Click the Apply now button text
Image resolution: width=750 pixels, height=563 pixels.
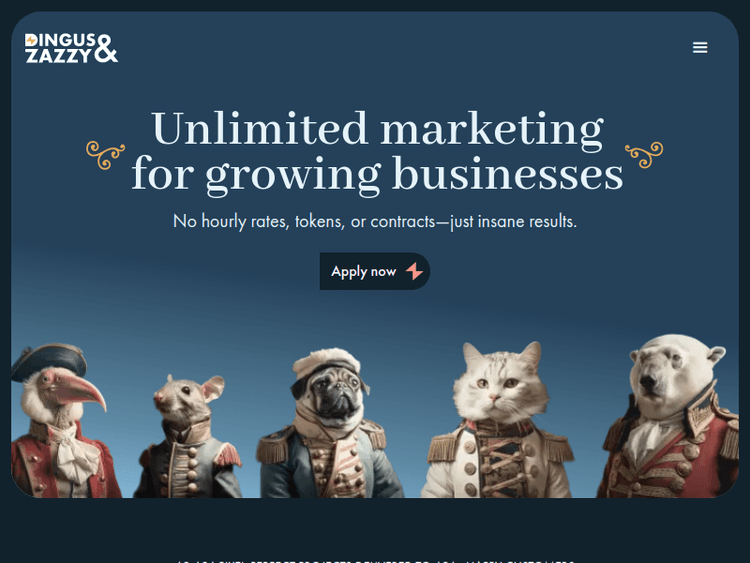364,271
